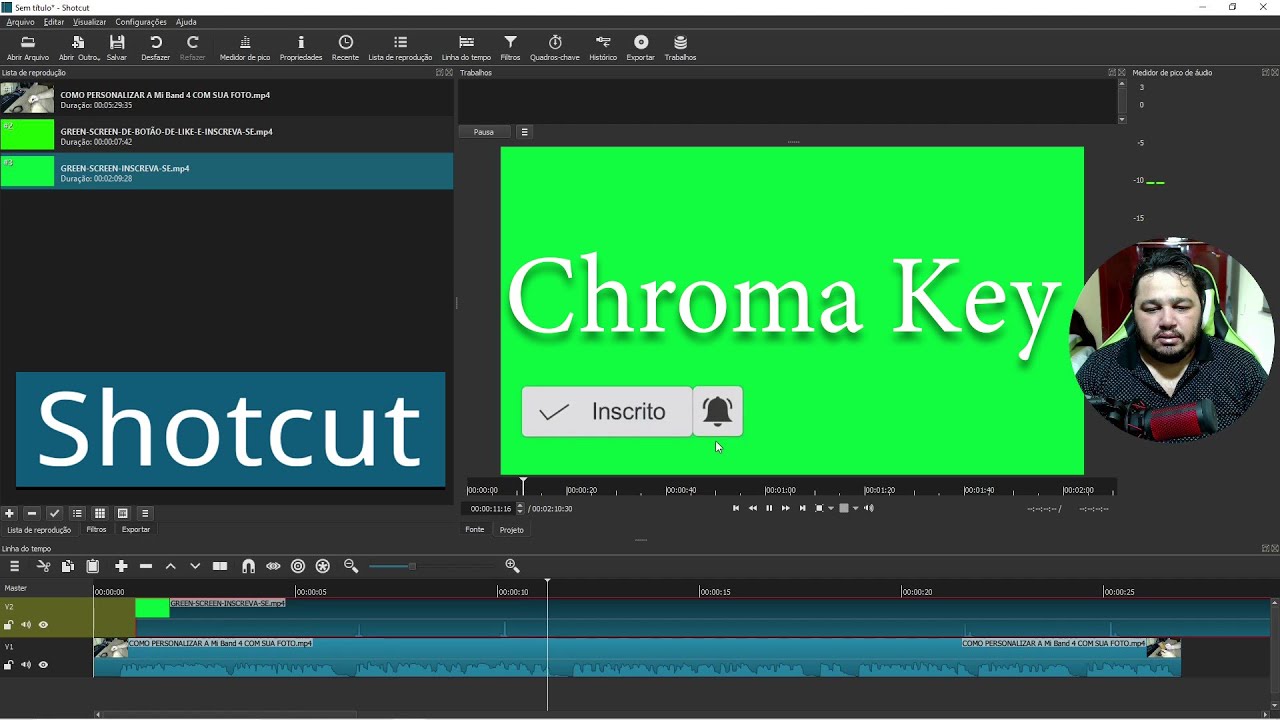Click the player volume speaker icon

[x=869, y=508]
